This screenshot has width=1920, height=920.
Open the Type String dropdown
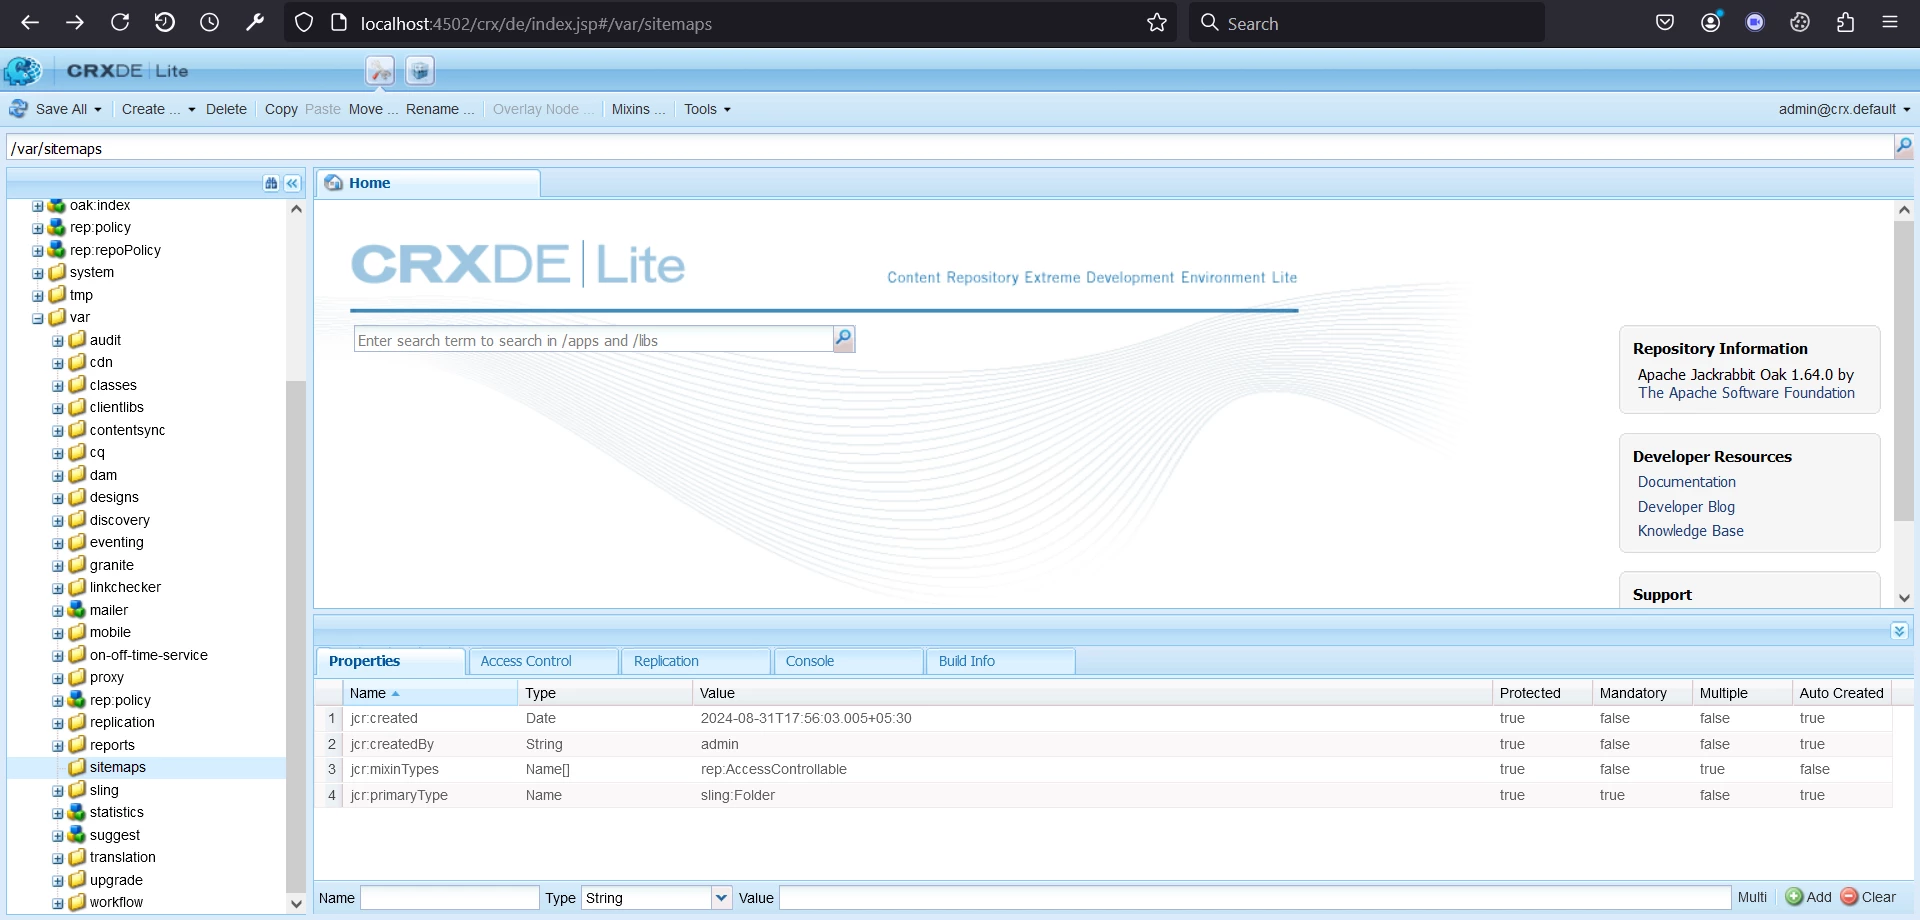pyautogui.click(x=722, y=898)
